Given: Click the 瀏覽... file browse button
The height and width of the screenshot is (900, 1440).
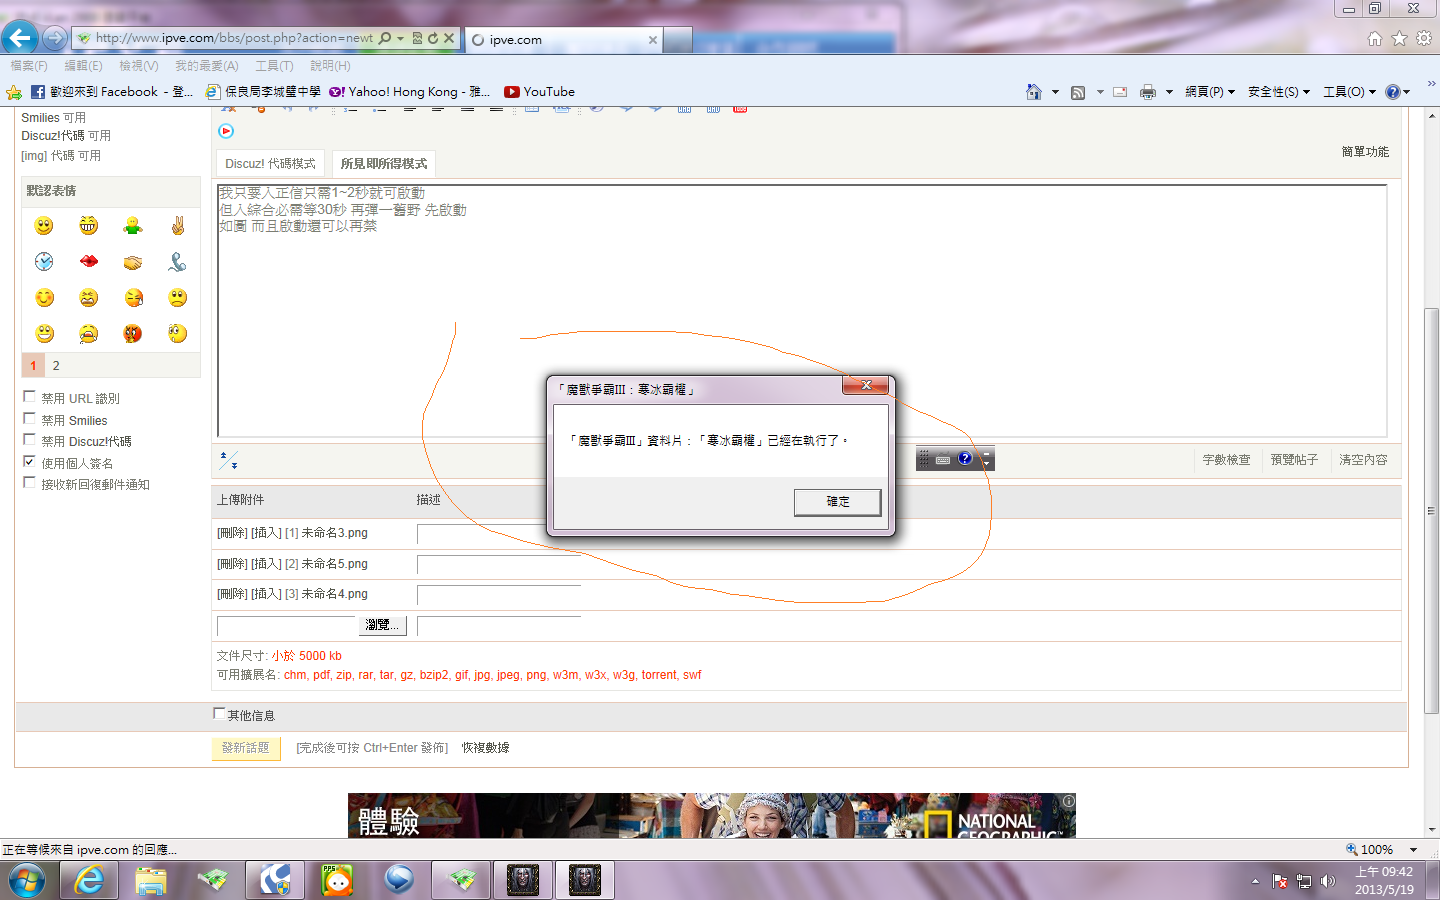Looking at the screenshot, I should click(x=382, y=625).
